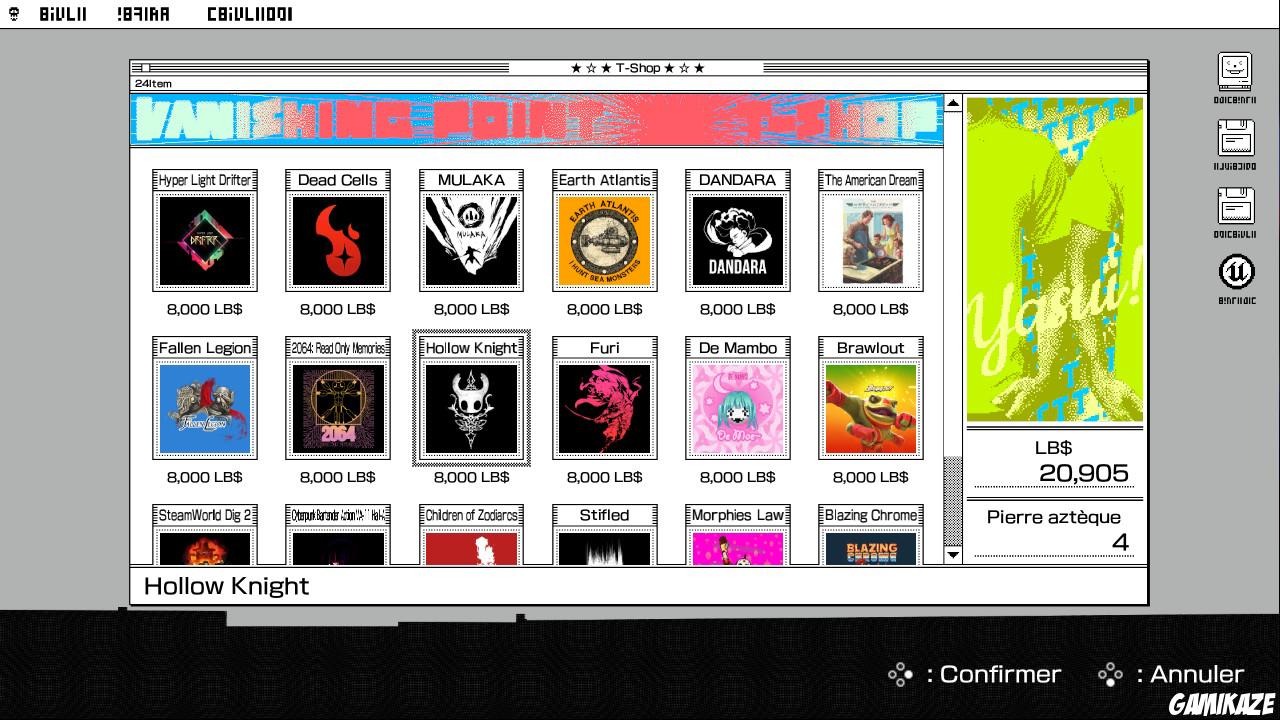The height and width of the screenshot is (720, 1280).
Task: Open the Unreal Engine logo desktop icon
Action: point(1236,272)
